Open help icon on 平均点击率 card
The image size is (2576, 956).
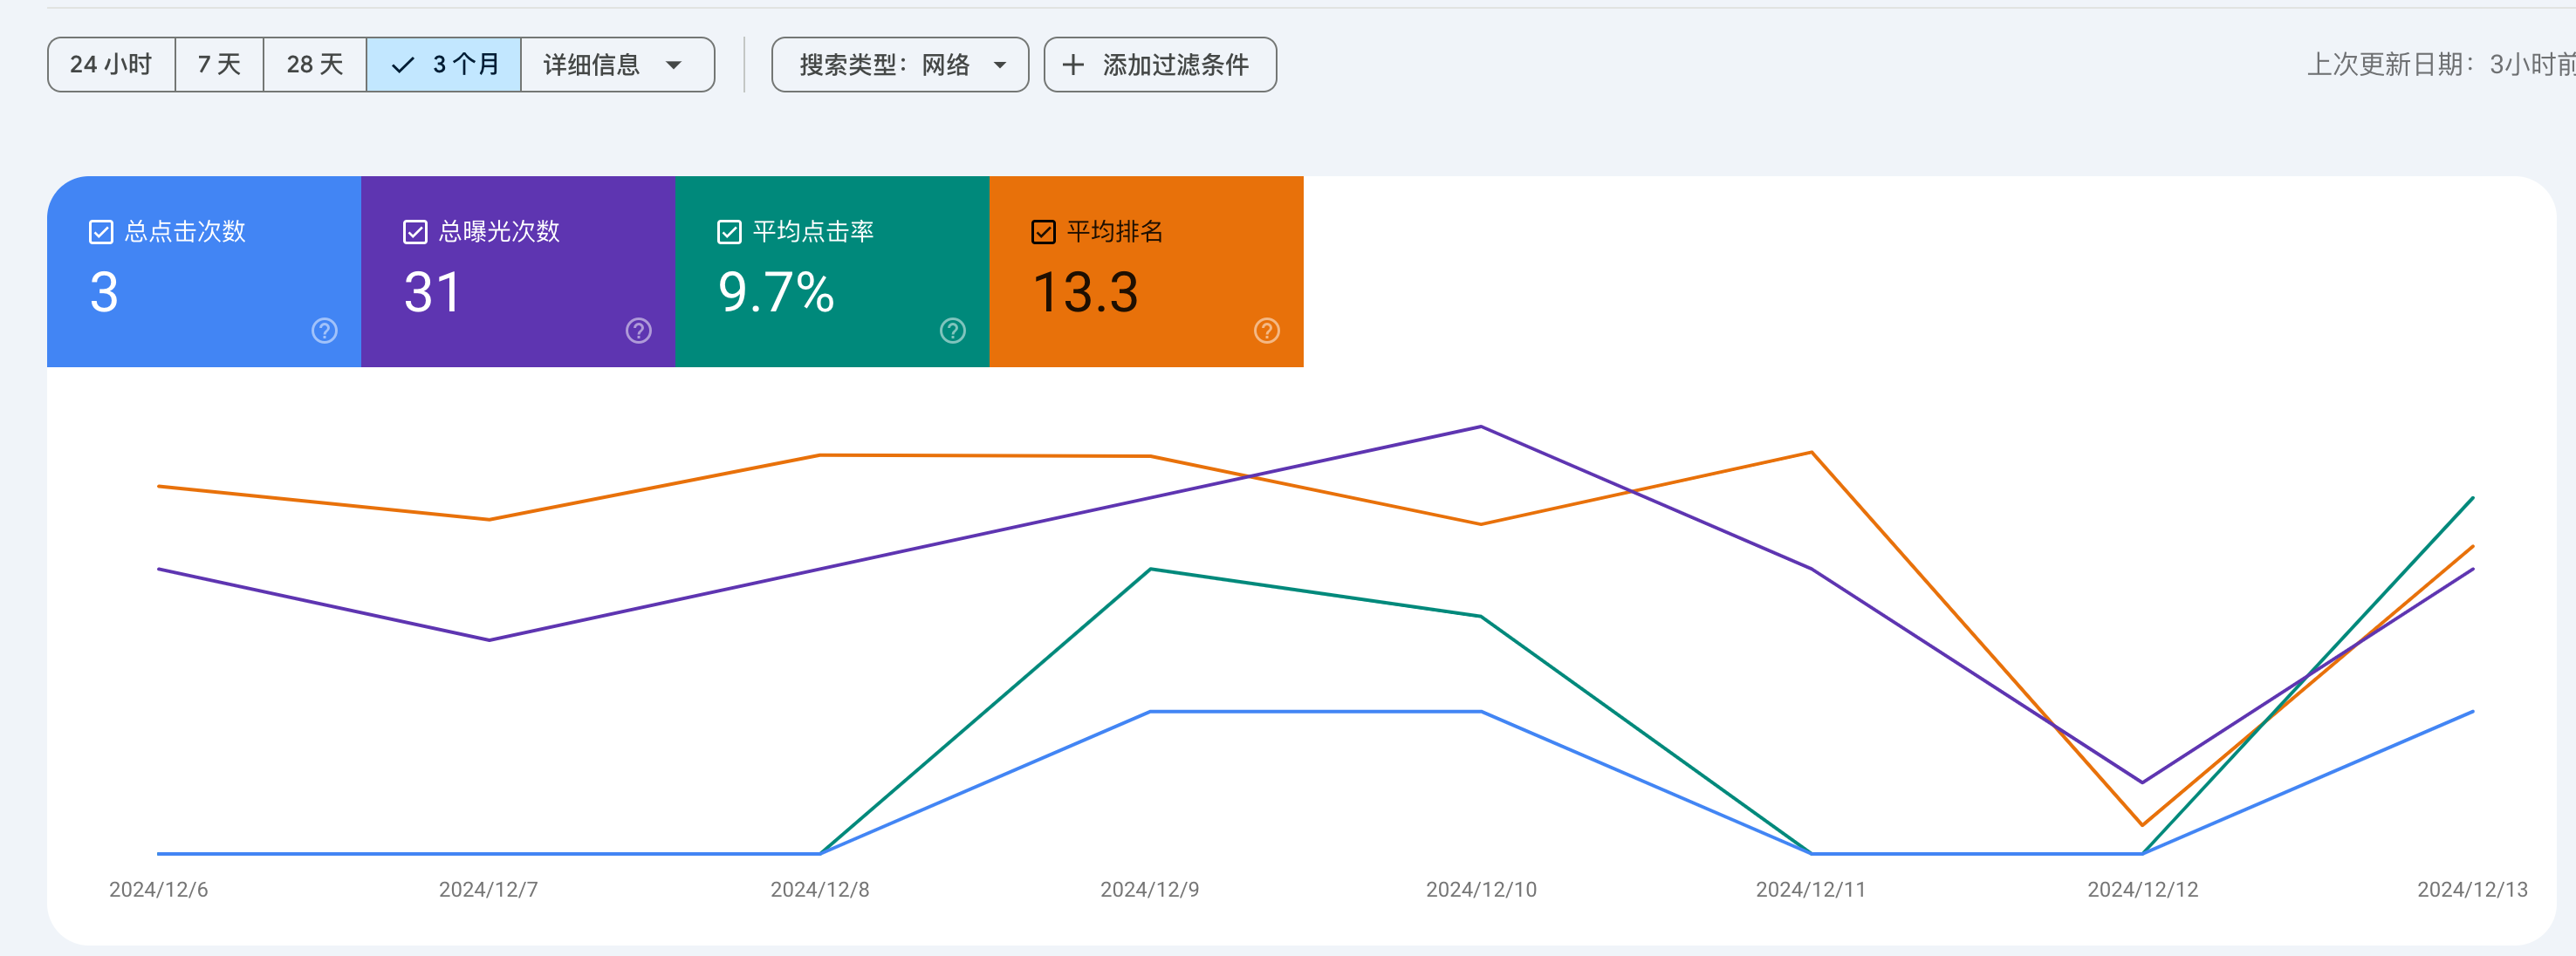click(952, 331)
